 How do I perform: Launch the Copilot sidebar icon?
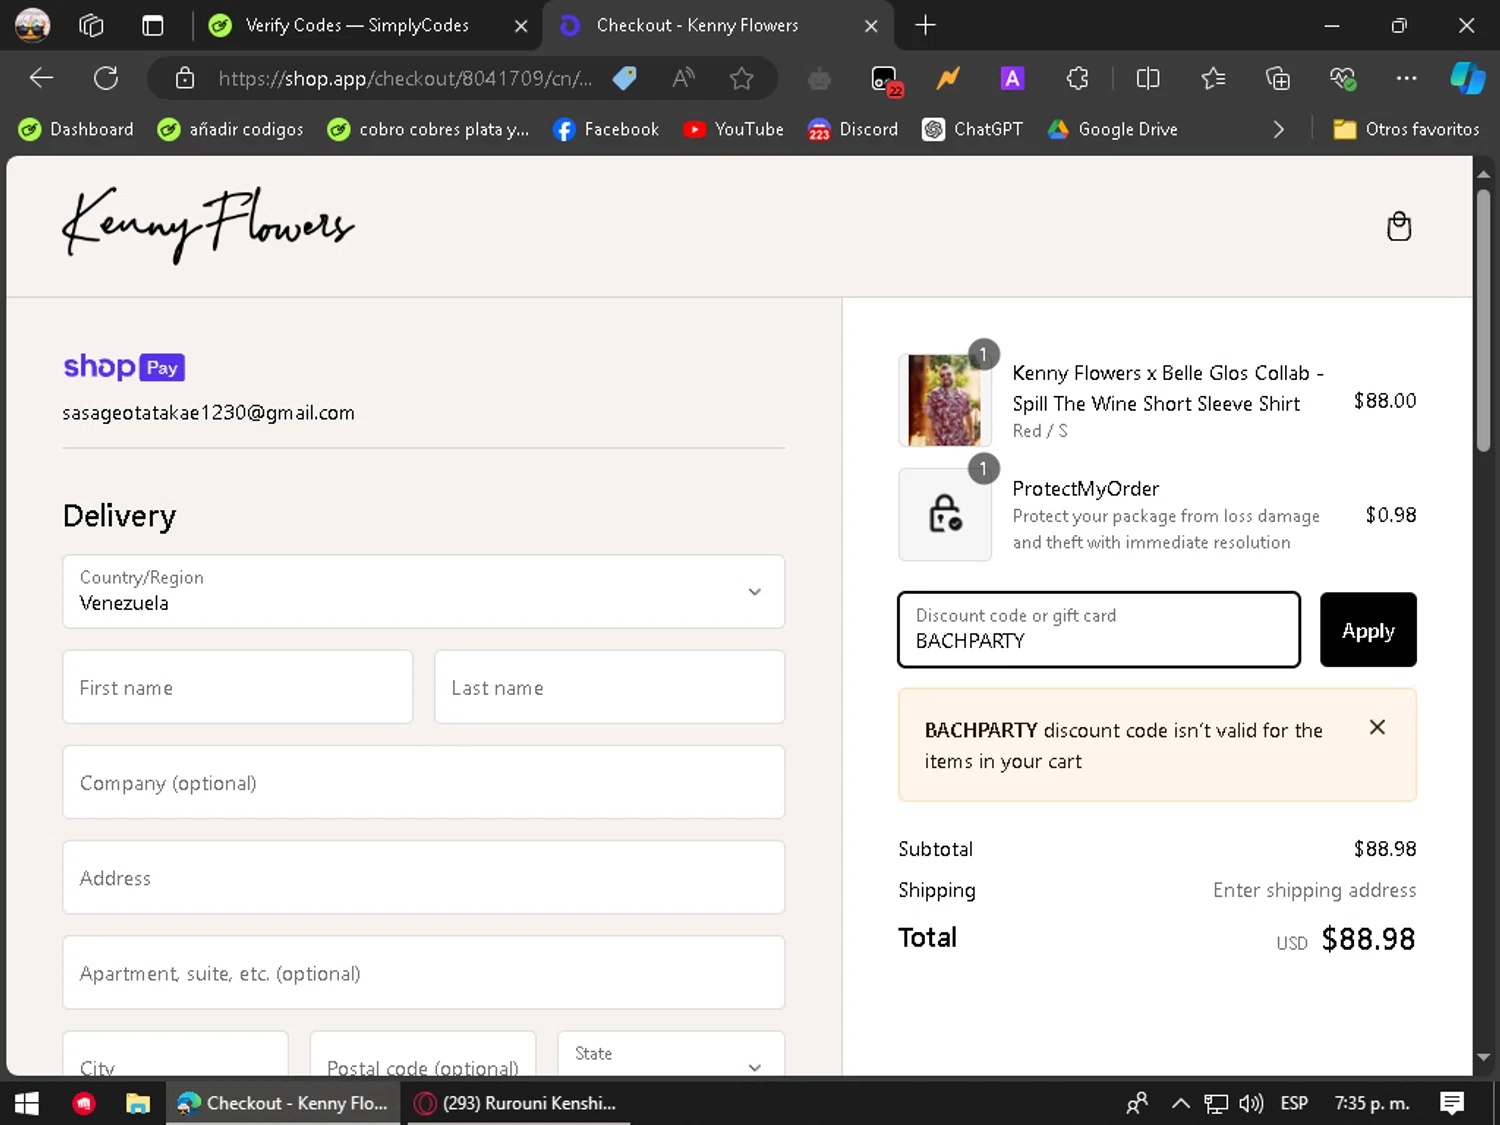tap(1467, 78)
